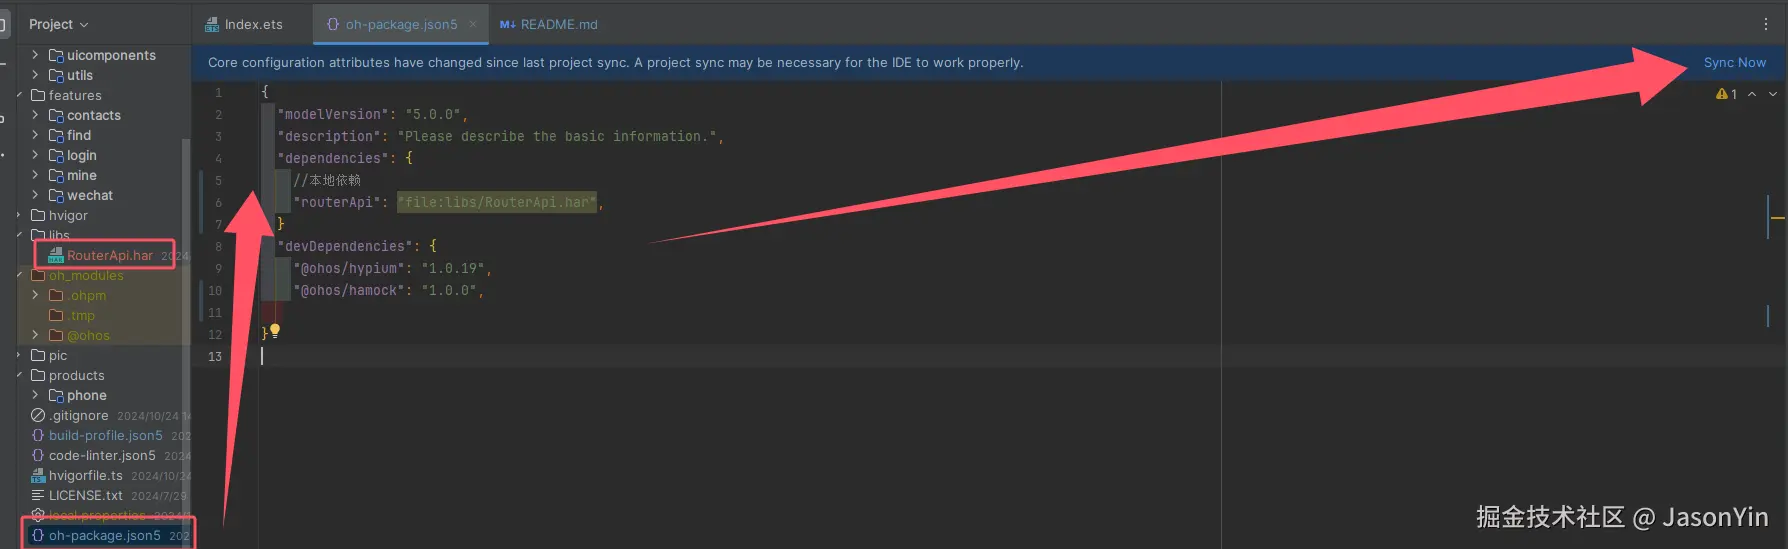Click the LICENSE.txt file icon
The image size is (1788, 549).
click(x=38, y=495)
